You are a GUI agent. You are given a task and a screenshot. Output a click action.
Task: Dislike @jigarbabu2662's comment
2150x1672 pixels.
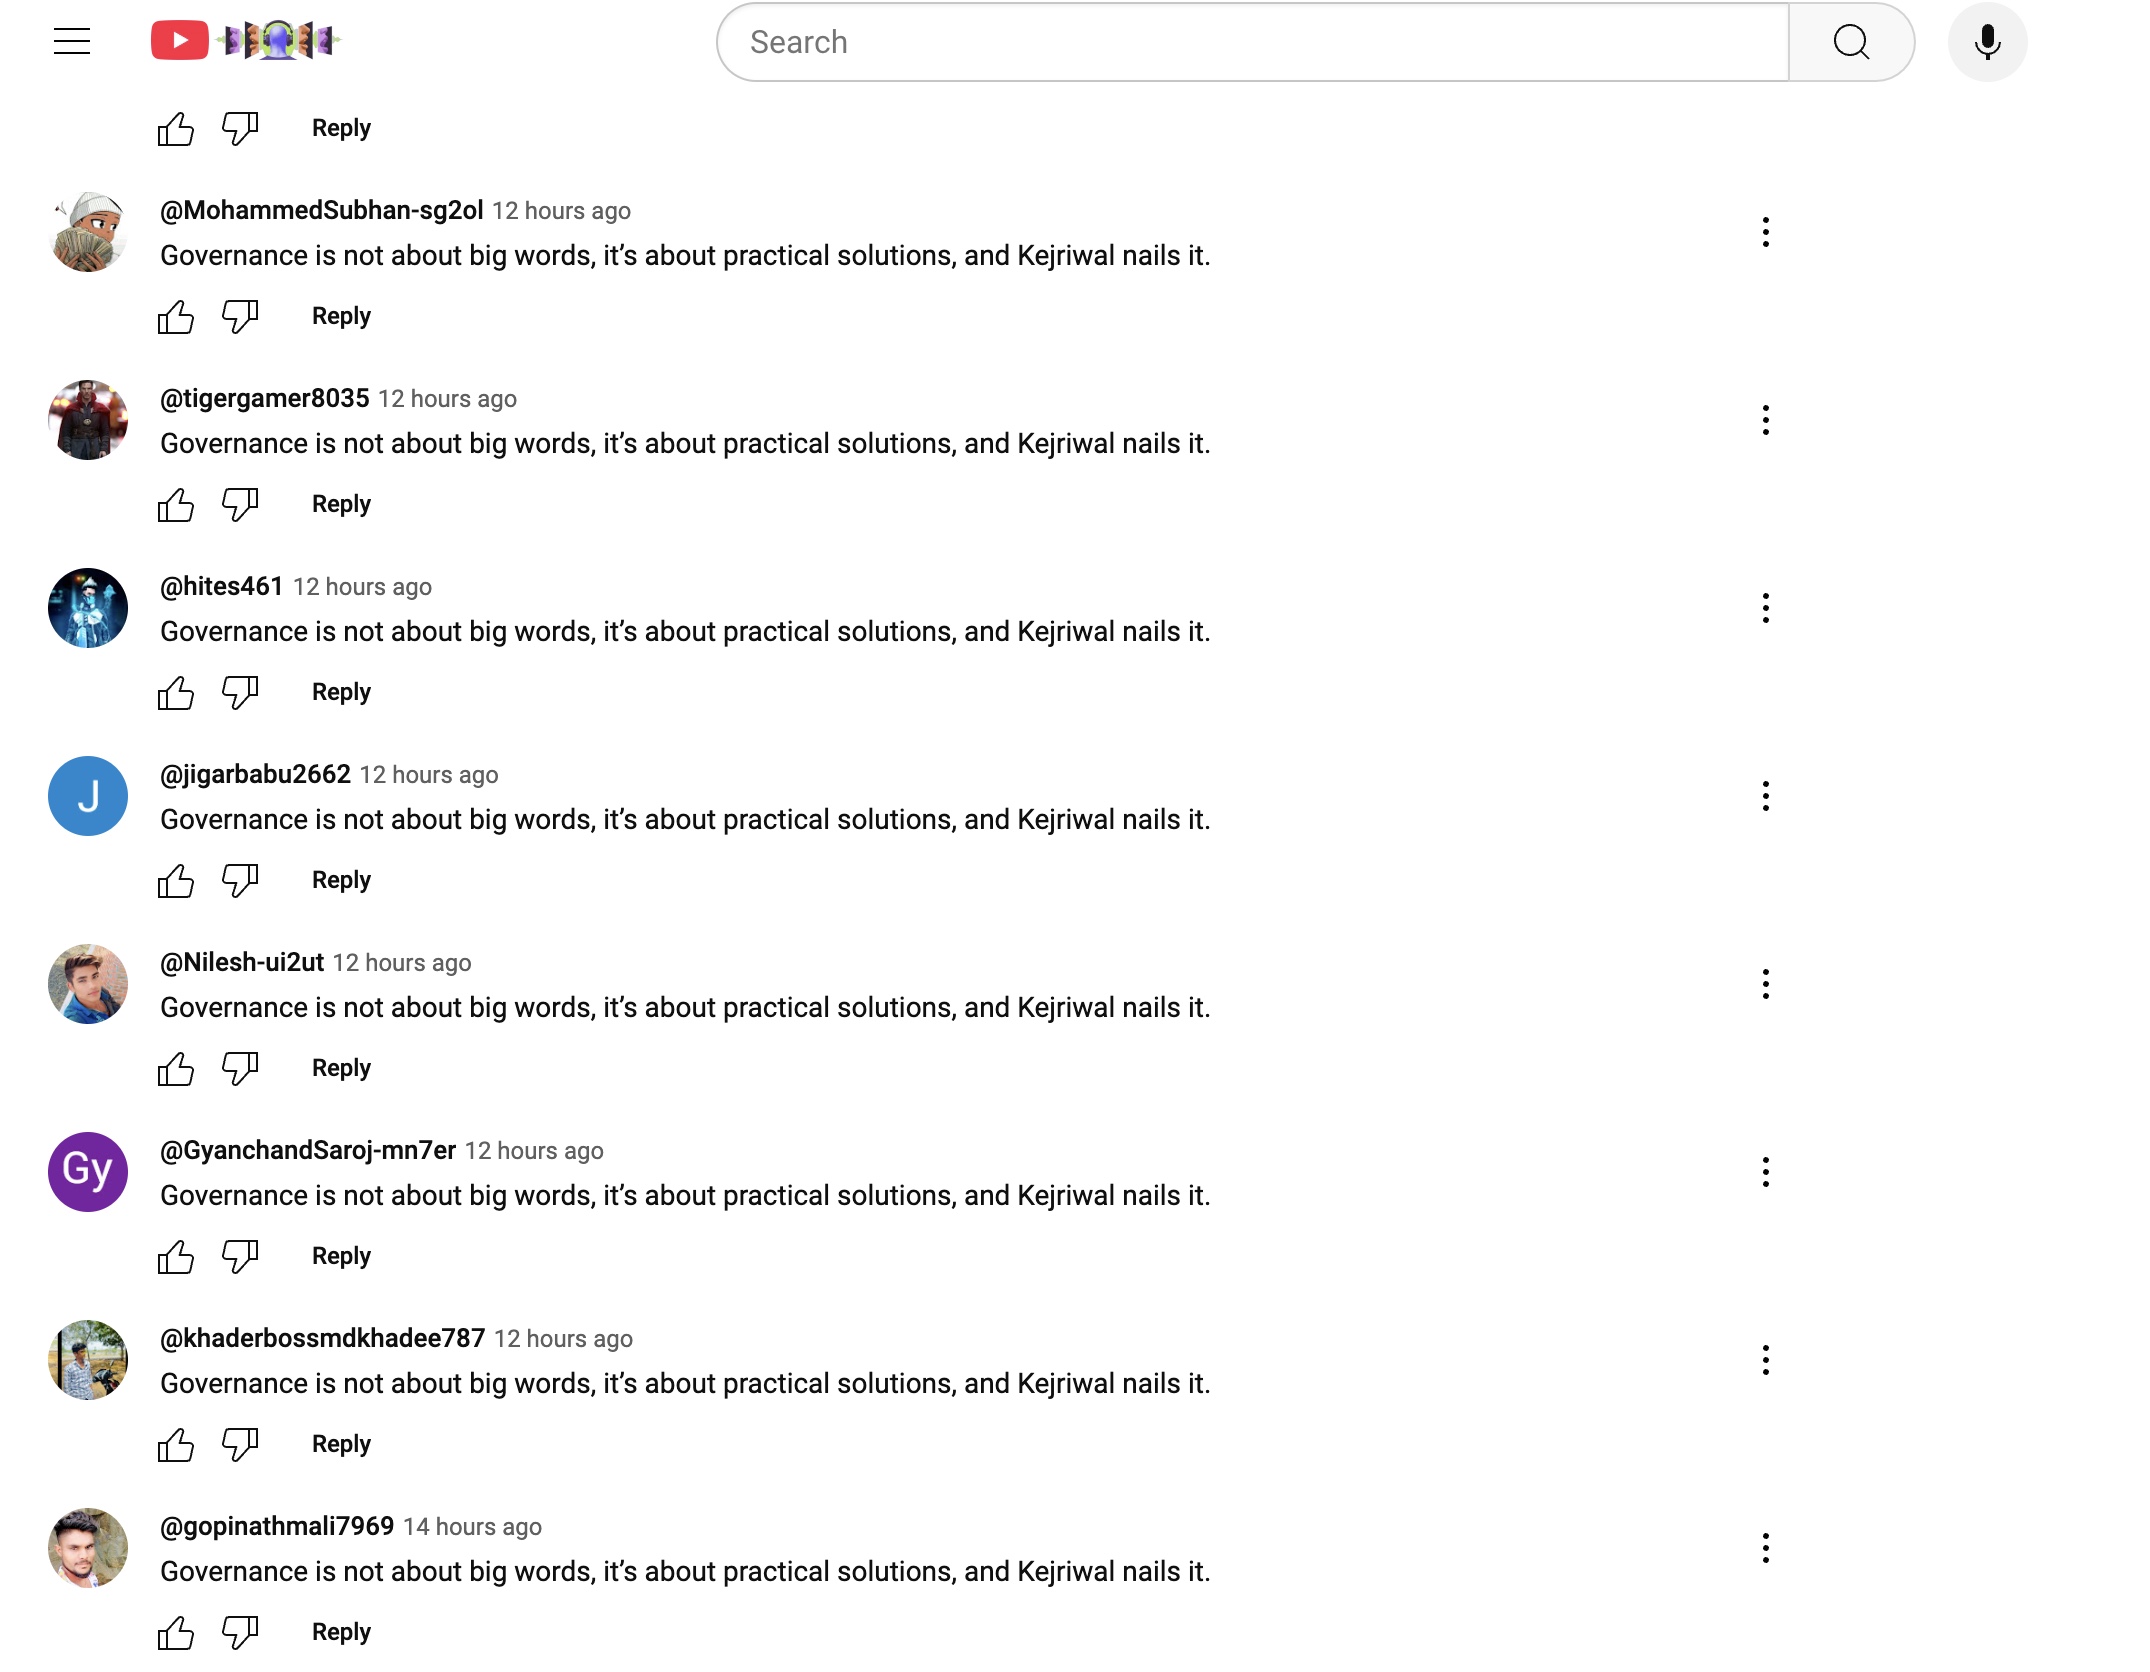pyautogui.click(x=240, y=881)
